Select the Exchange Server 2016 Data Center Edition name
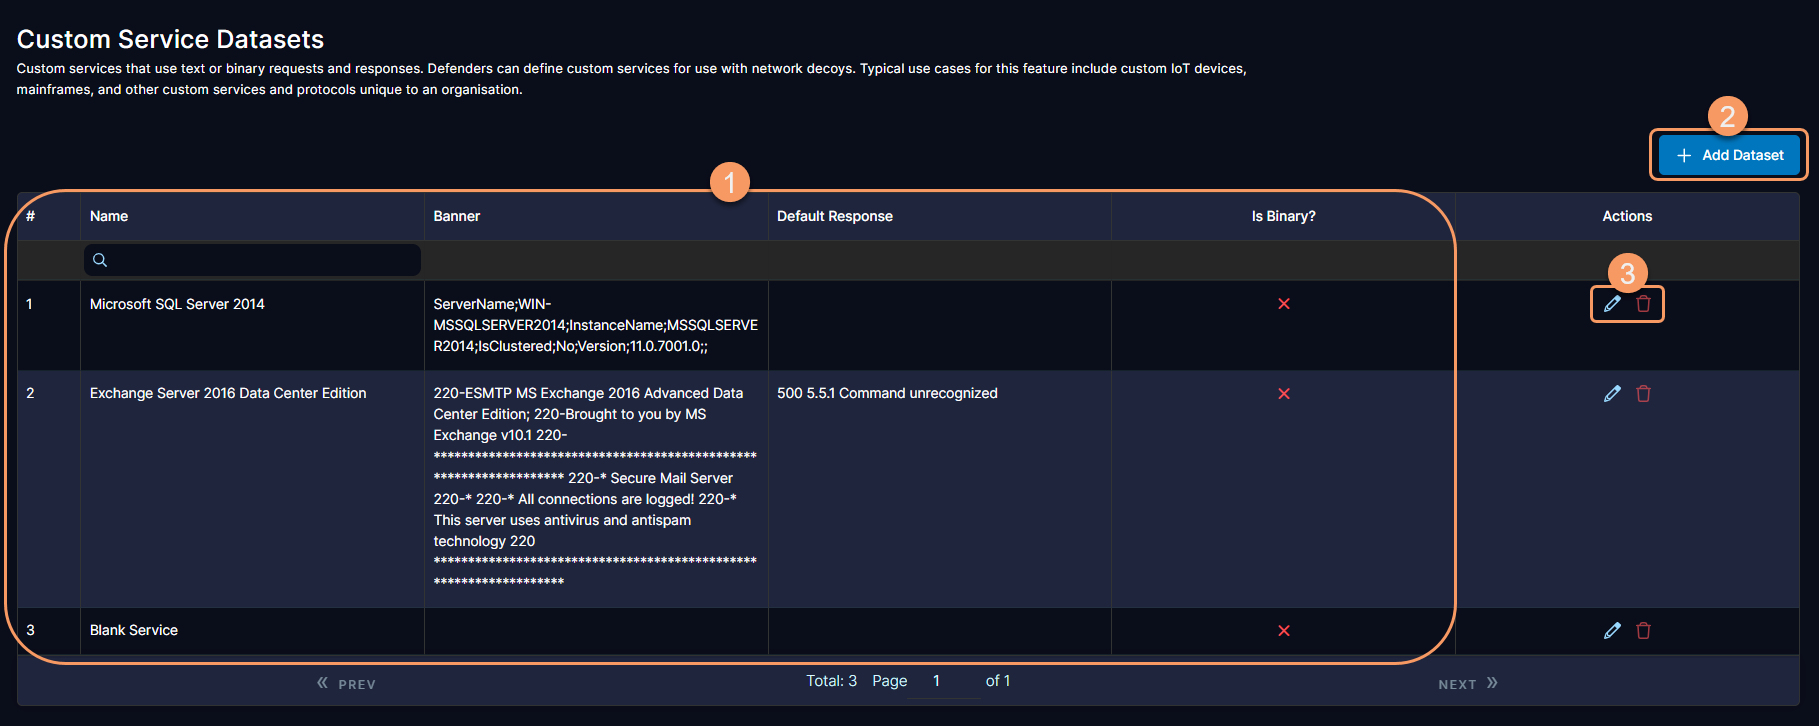Viewport: 1819px width, 726px height. [x=228, y=393]
